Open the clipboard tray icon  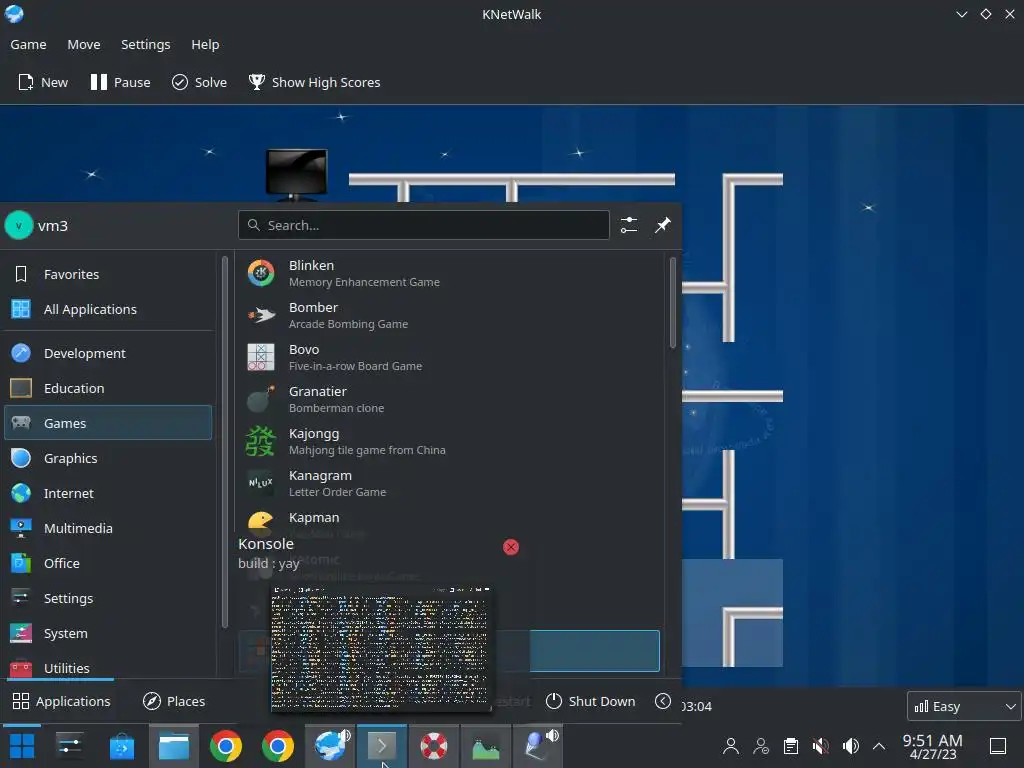(791, 746)
